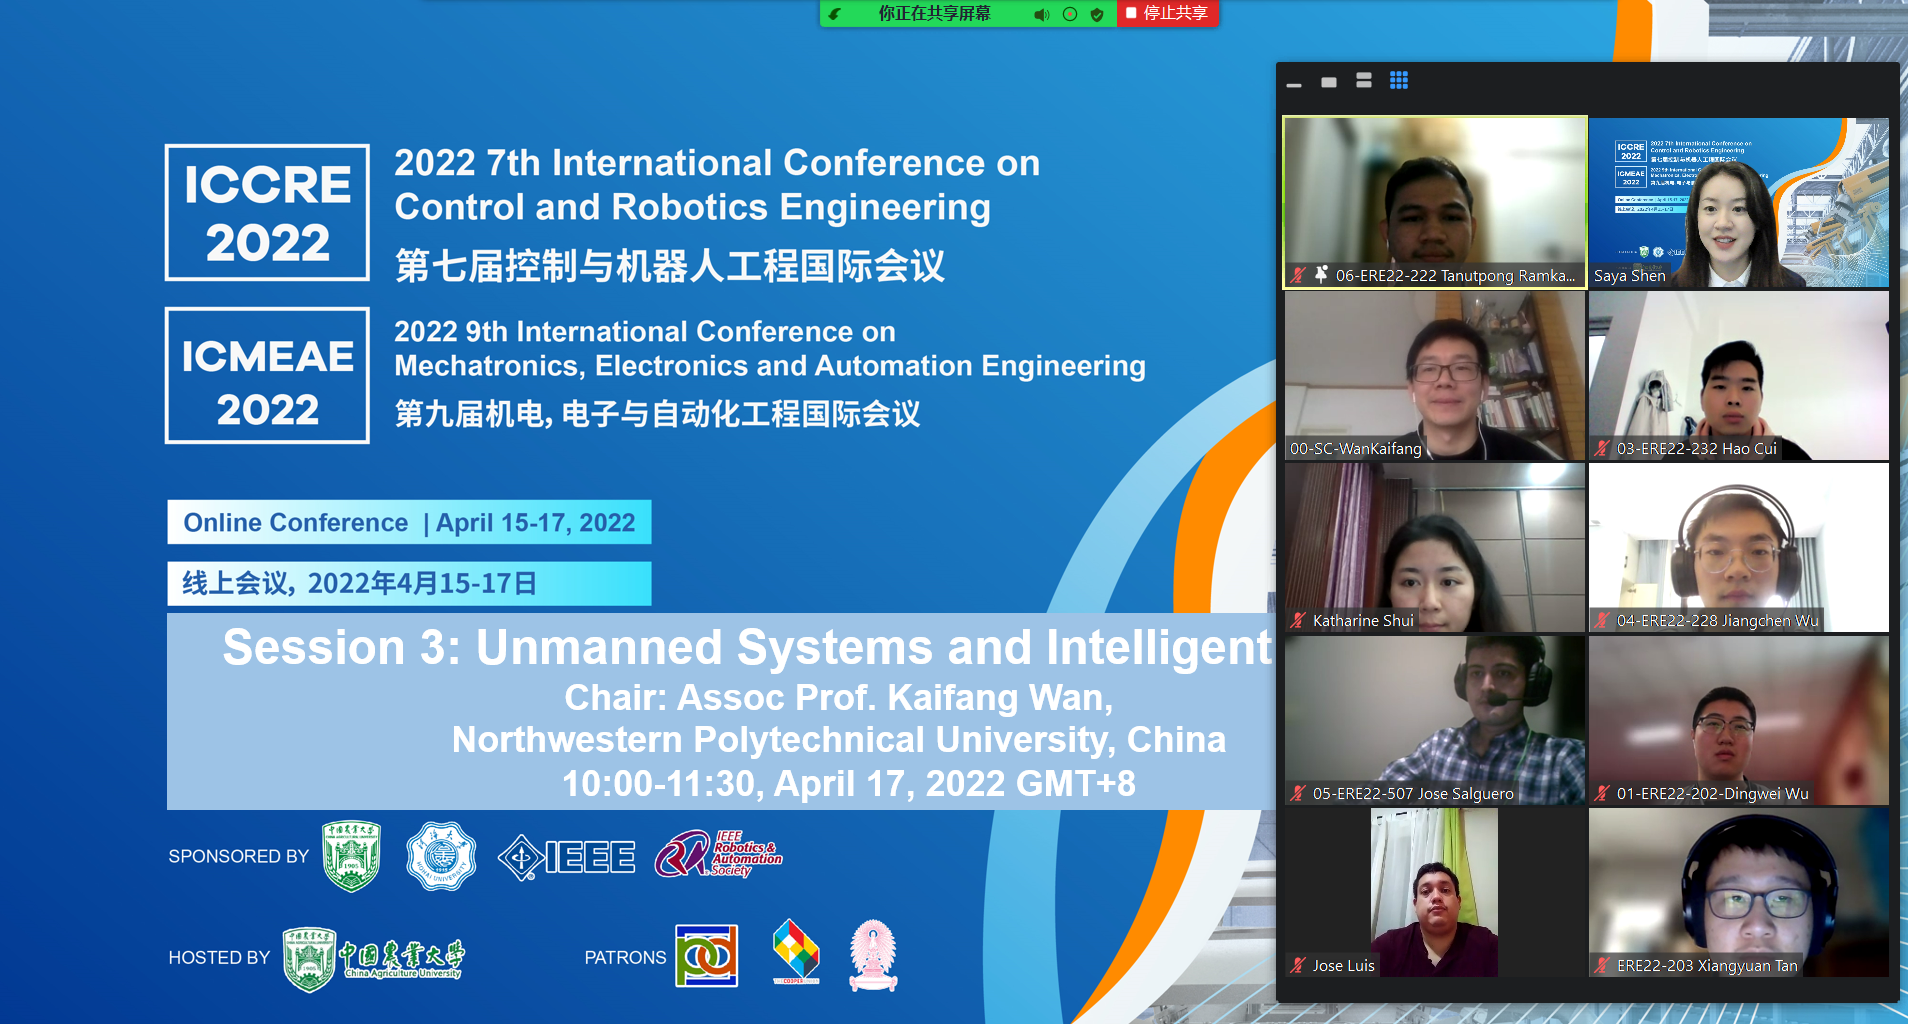The height and width of the screenshot is (1024, 1908).
Task: Click muted mic icon for 04-ERE22-228 Jiangchen Wu
Action: tap(1602, 620)
